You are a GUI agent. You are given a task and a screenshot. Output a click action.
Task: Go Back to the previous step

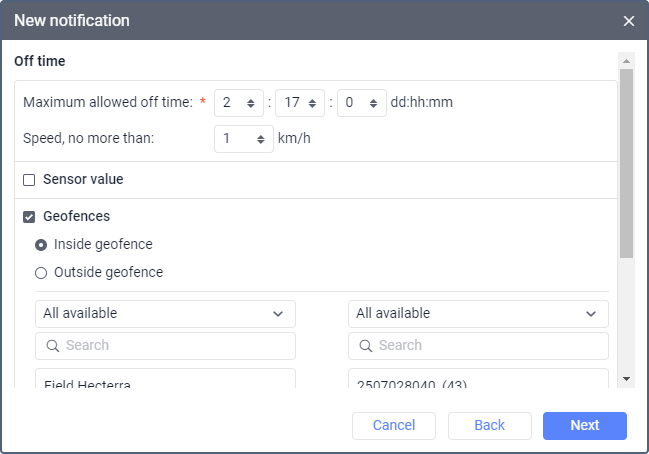pos(489,426)
